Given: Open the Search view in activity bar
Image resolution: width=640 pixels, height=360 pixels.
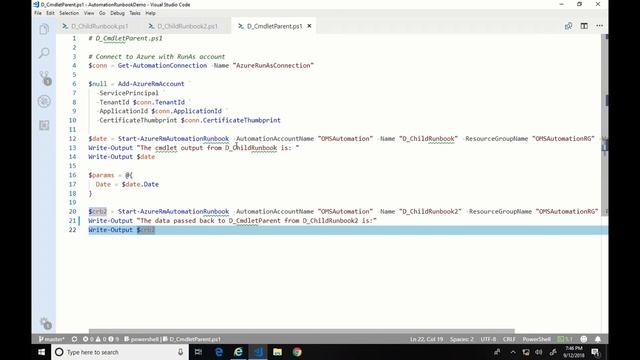Looking at the screenshot, I should point(44,53).
